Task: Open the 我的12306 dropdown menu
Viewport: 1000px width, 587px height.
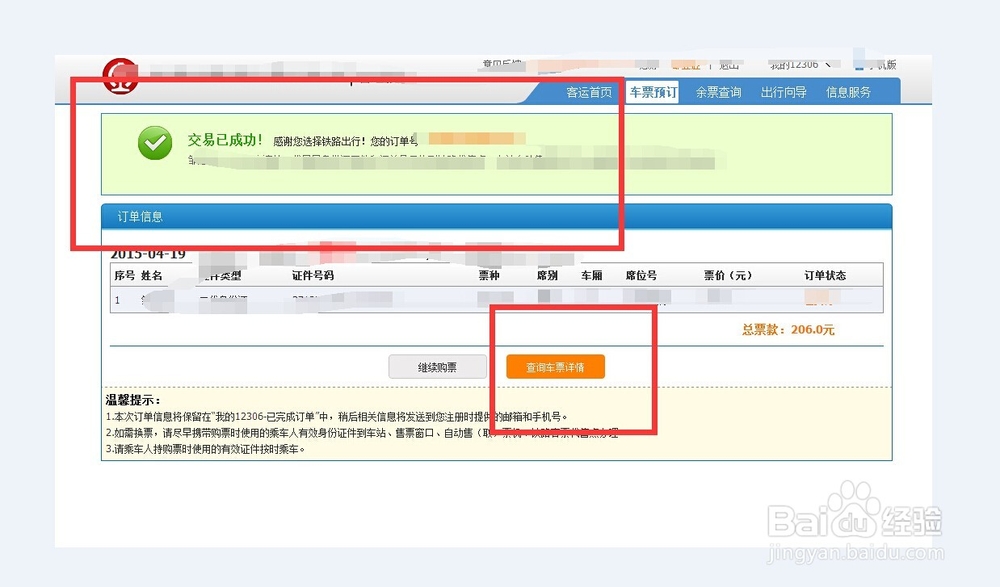Action: (794, 62)
